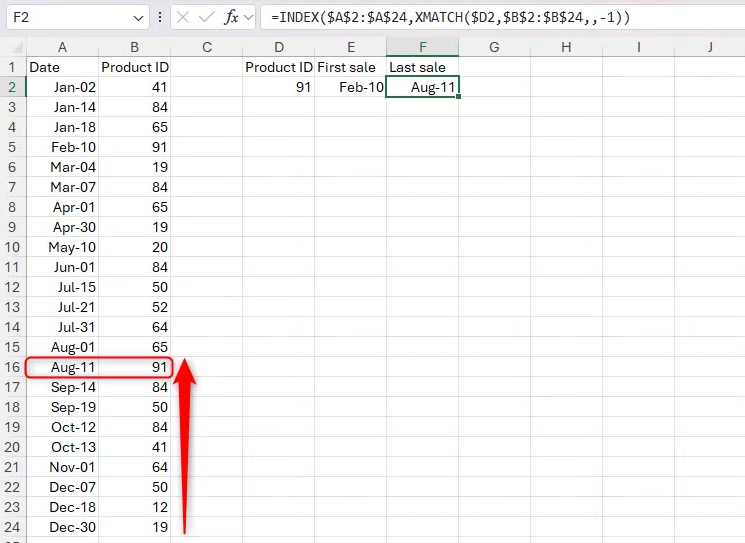This screenshot has height=543, width=745.
Task: Select column D header
Action: coord(279,47)
